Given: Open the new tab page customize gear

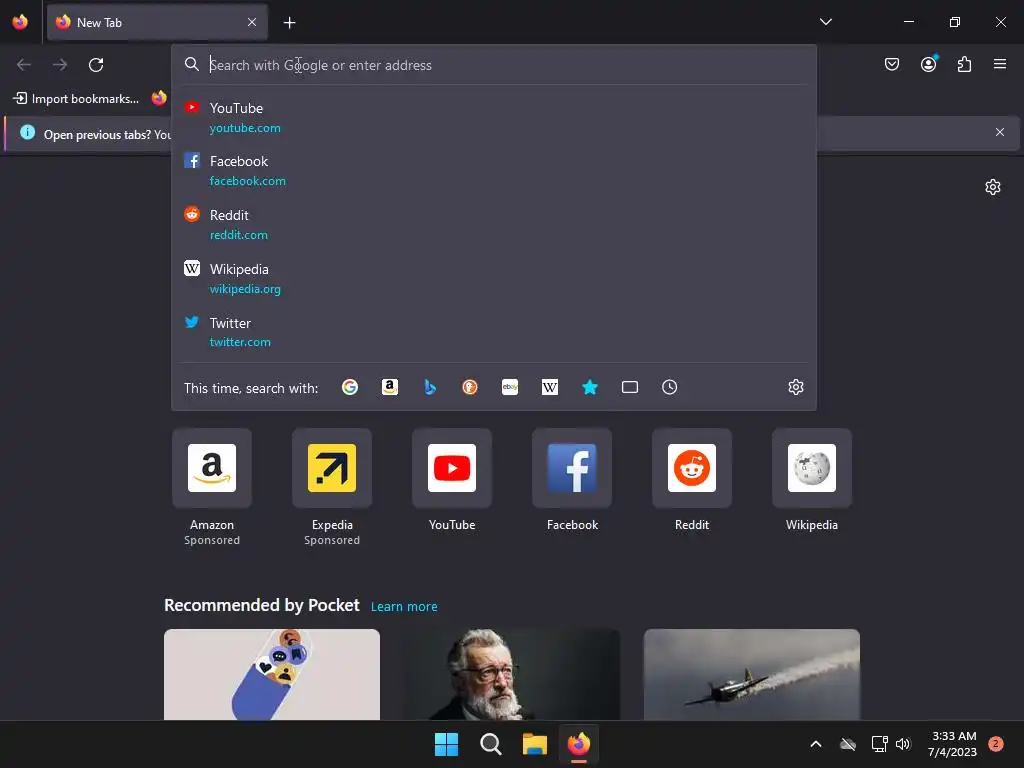Looking at the screenshot, I should point(993,187).
